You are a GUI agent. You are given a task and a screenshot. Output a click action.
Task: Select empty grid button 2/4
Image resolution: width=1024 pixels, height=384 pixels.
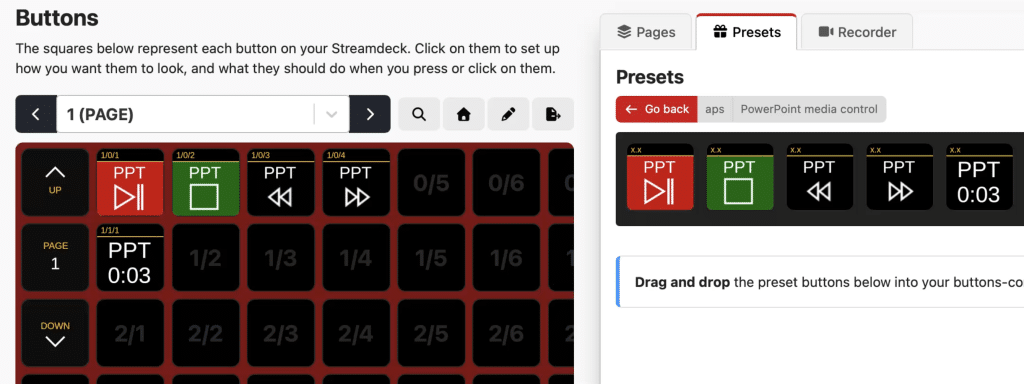tap(356, 332)
